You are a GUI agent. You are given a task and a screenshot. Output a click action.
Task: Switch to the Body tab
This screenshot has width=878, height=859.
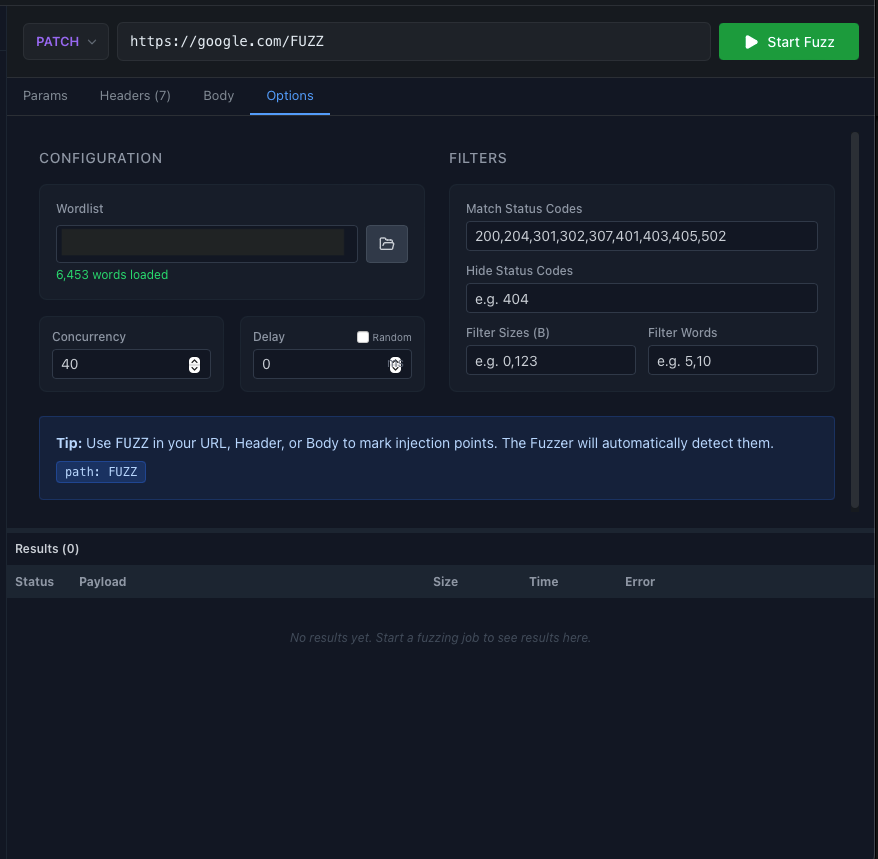(x=218, y=96)
